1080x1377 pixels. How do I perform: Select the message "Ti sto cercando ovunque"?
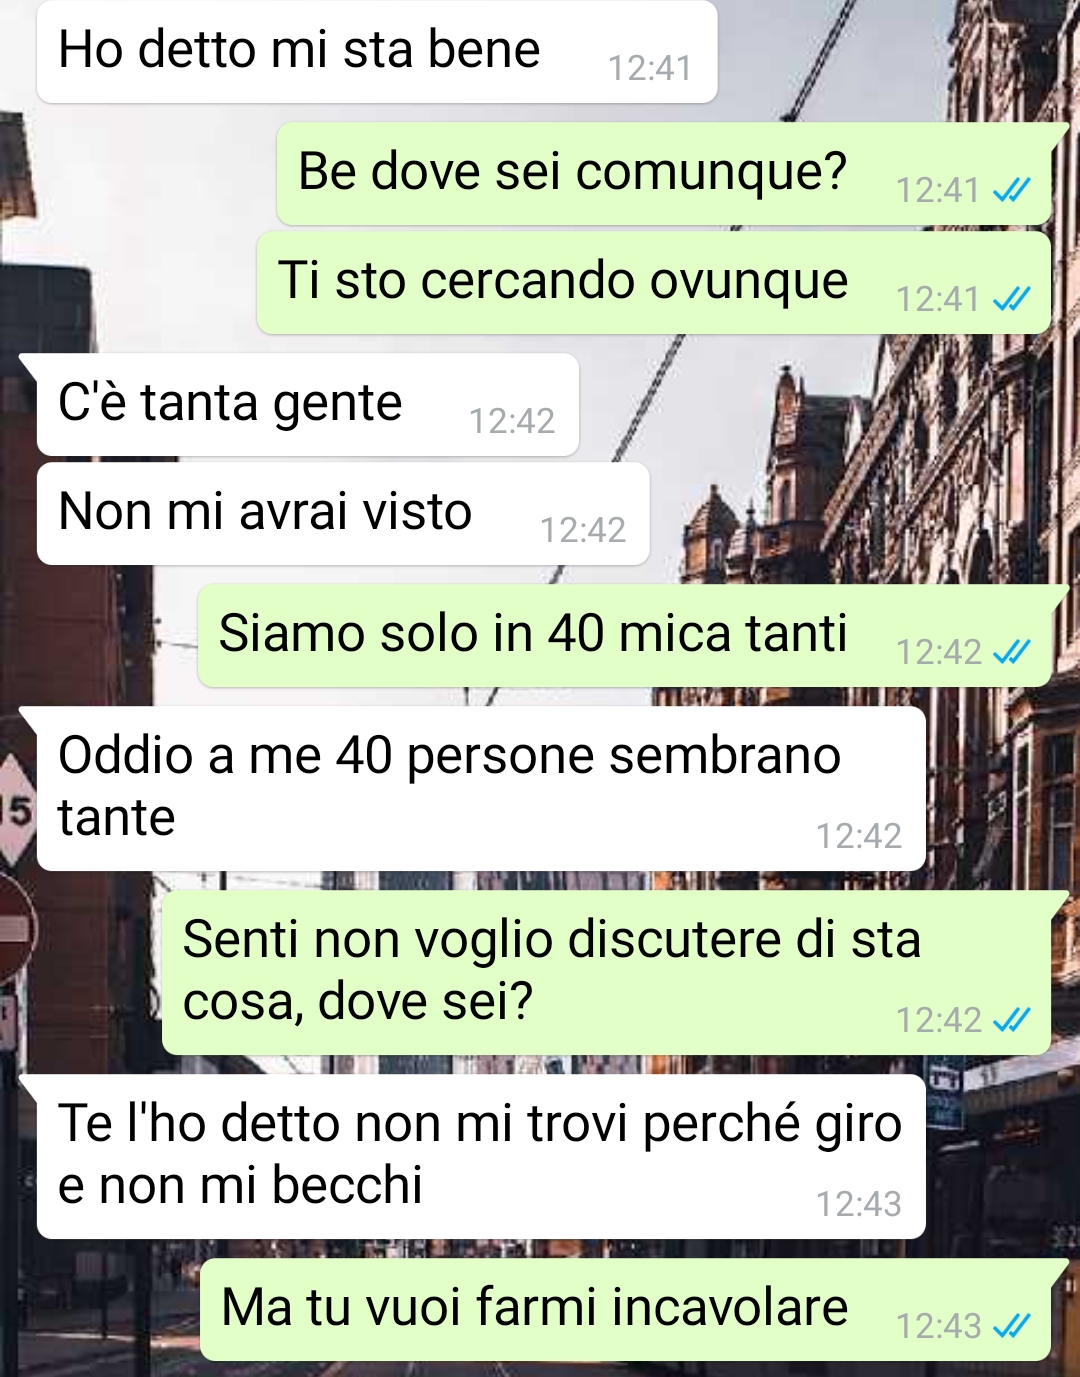(654, 283)
